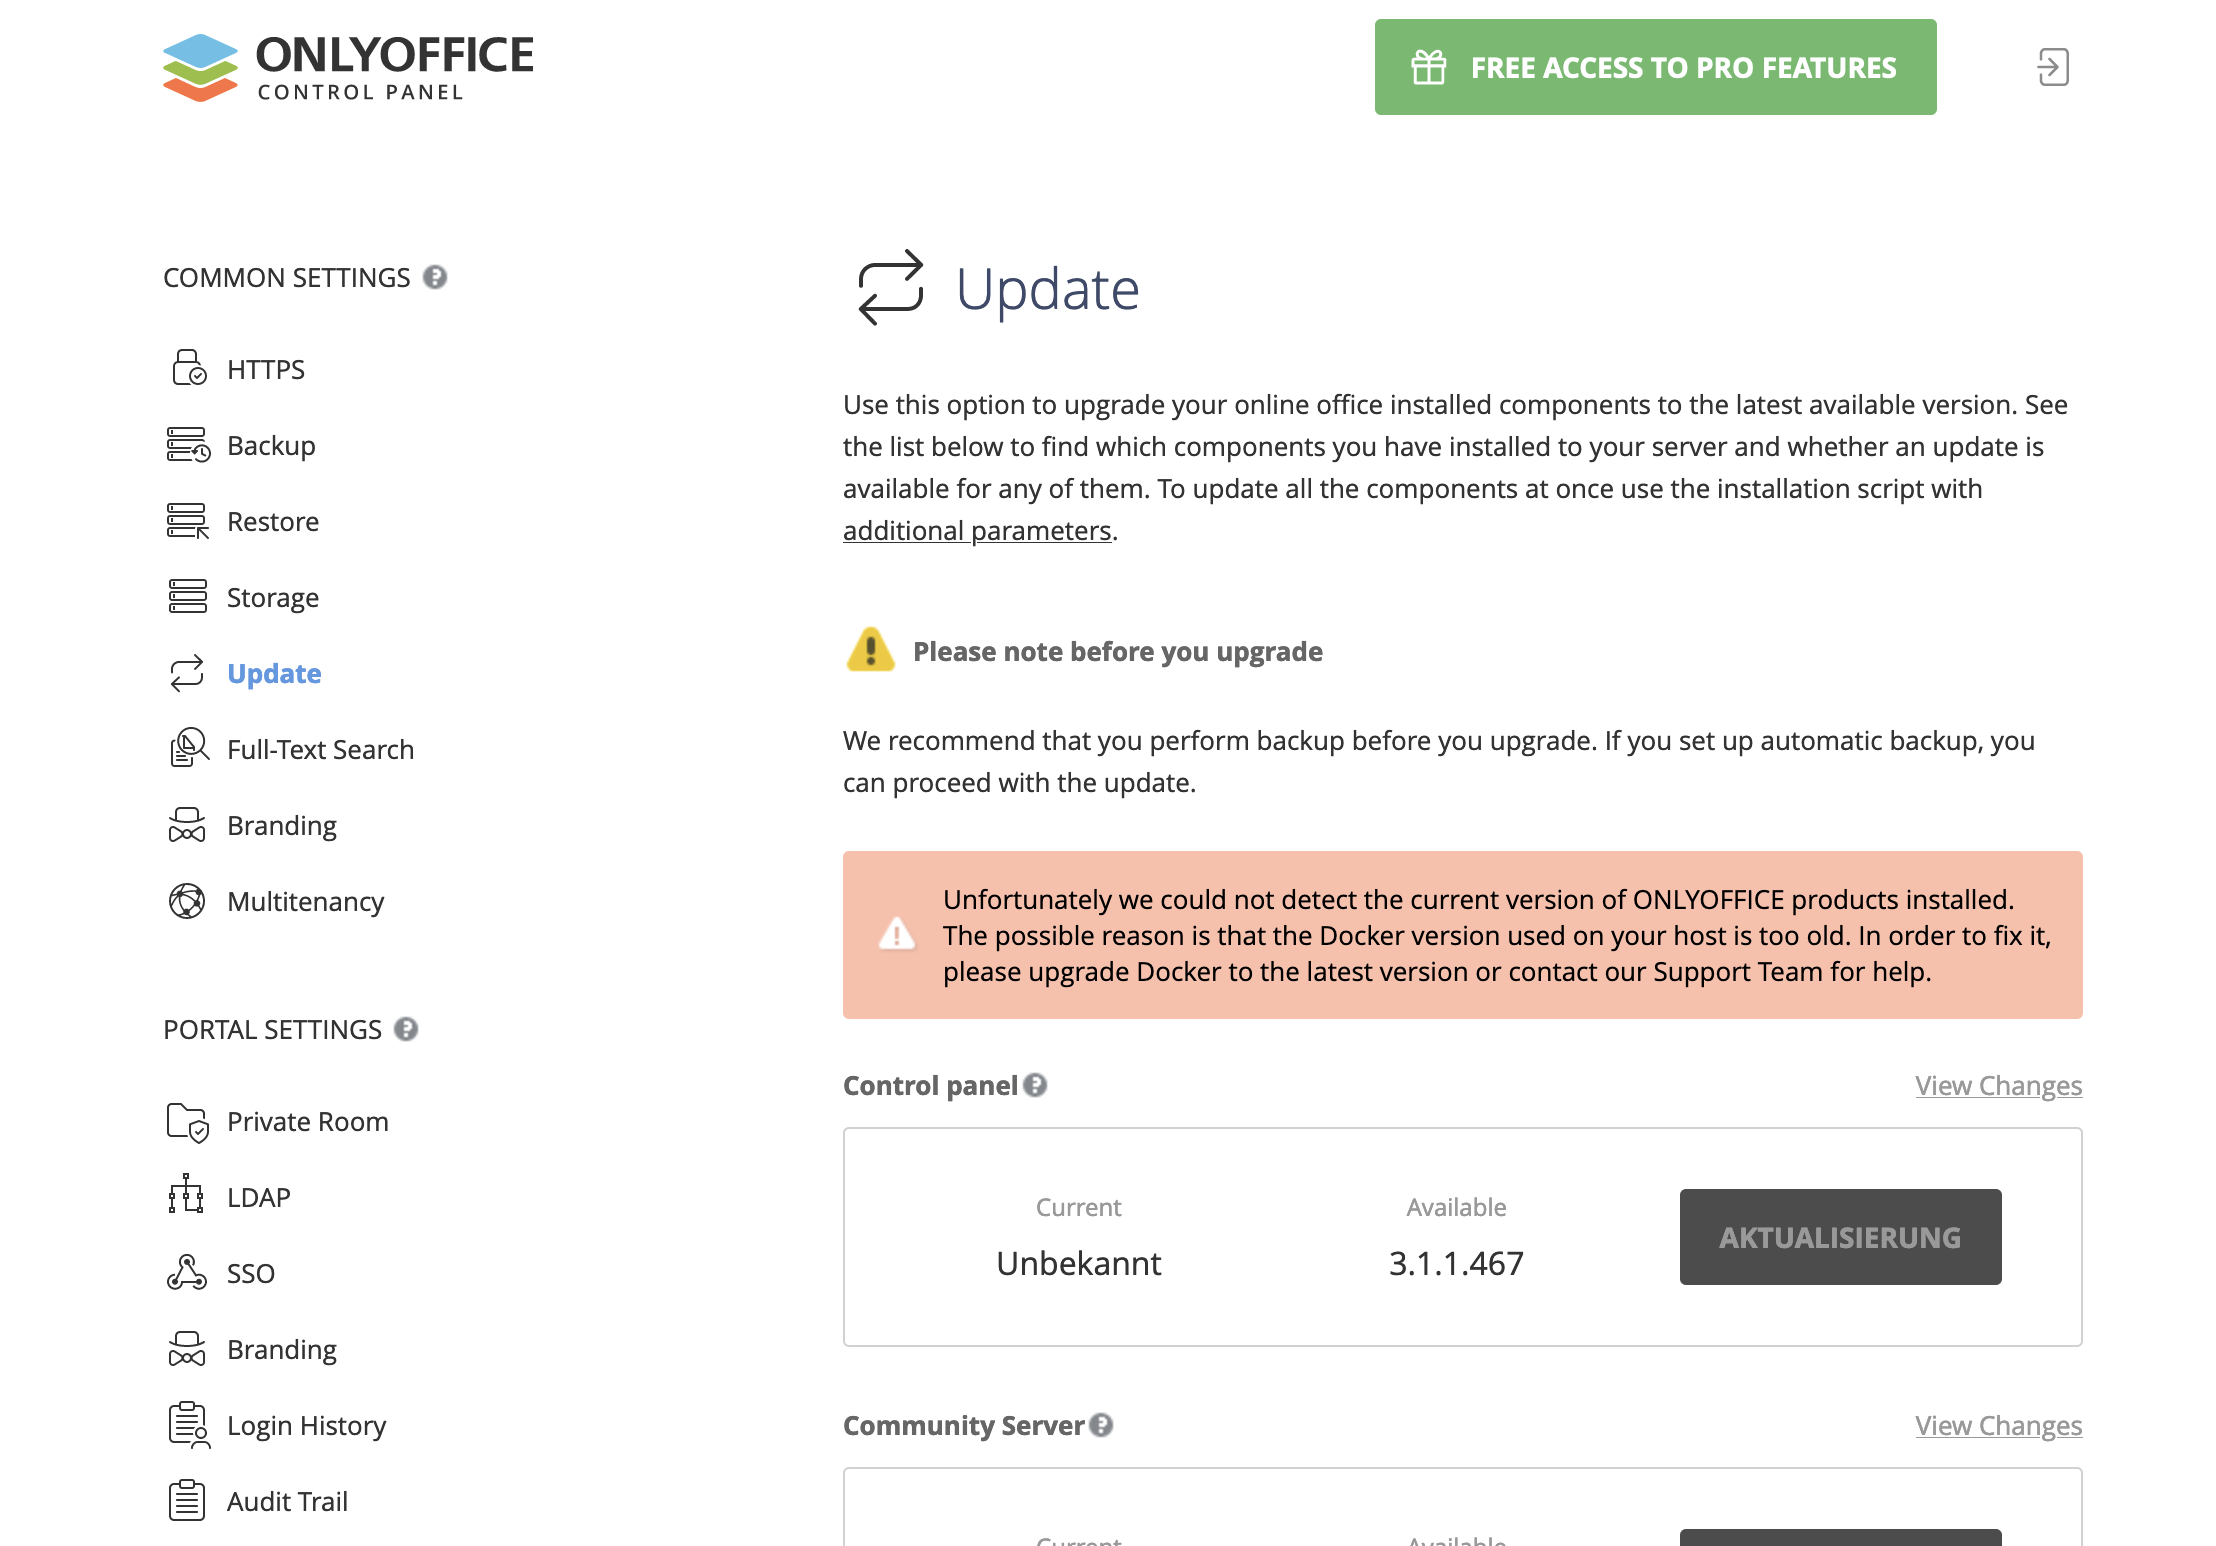Click the white alert icon in red banner
Viewport: 2216px width, 1546px height.
pyautogui.click(x=897, y=934)
